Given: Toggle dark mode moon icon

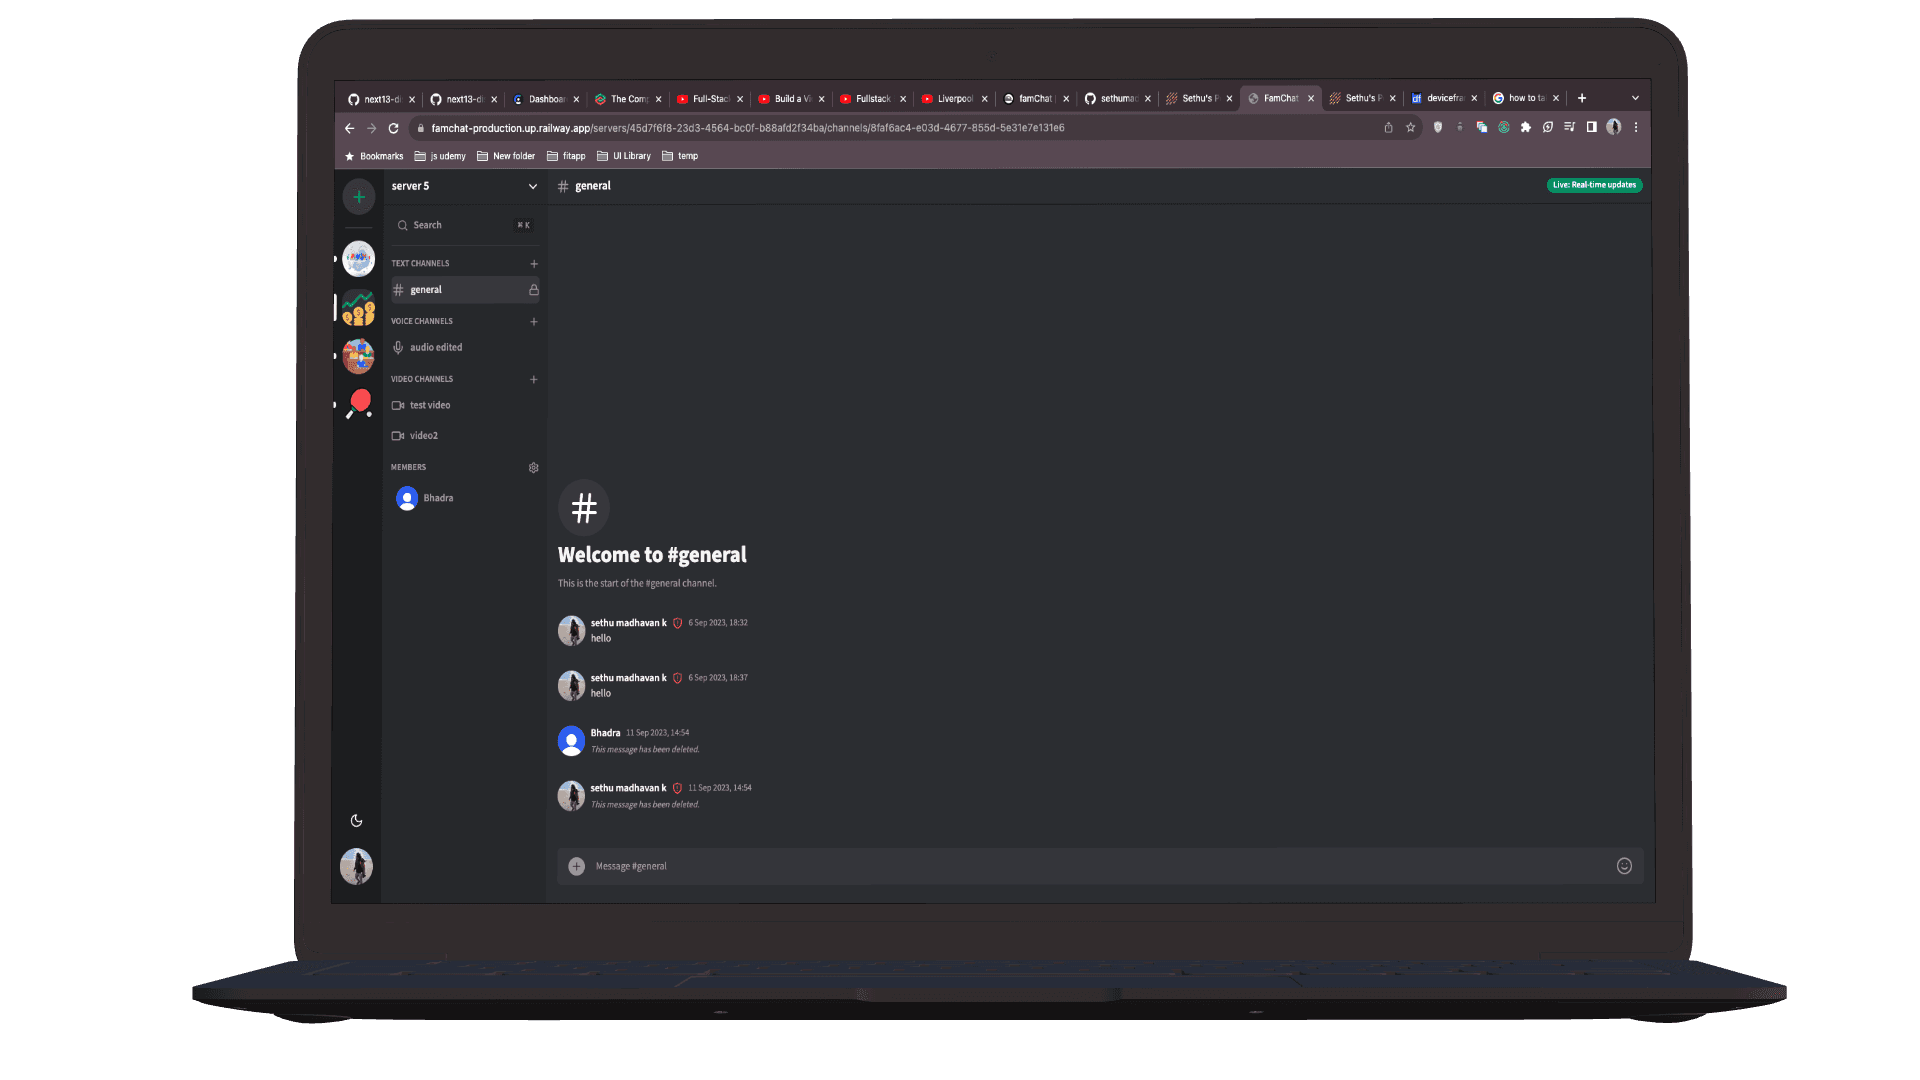Looking at the screenshot, I should click(356, 821).
